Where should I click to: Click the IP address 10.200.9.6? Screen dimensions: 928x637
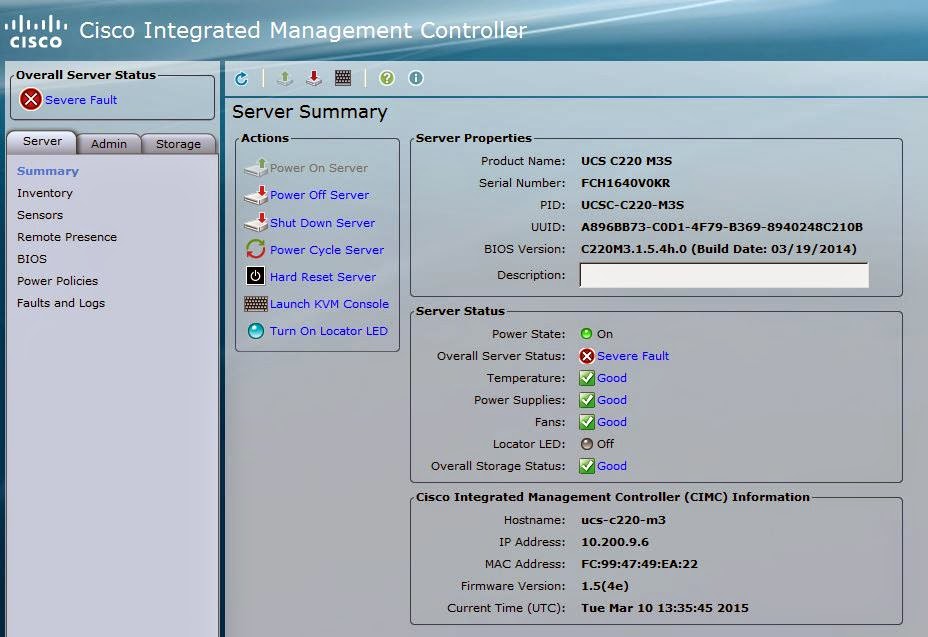615,542
